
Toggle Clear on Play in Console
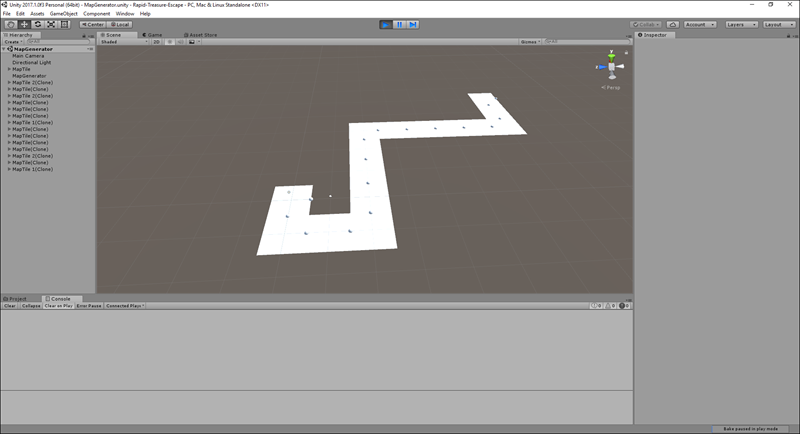[57, 305]
